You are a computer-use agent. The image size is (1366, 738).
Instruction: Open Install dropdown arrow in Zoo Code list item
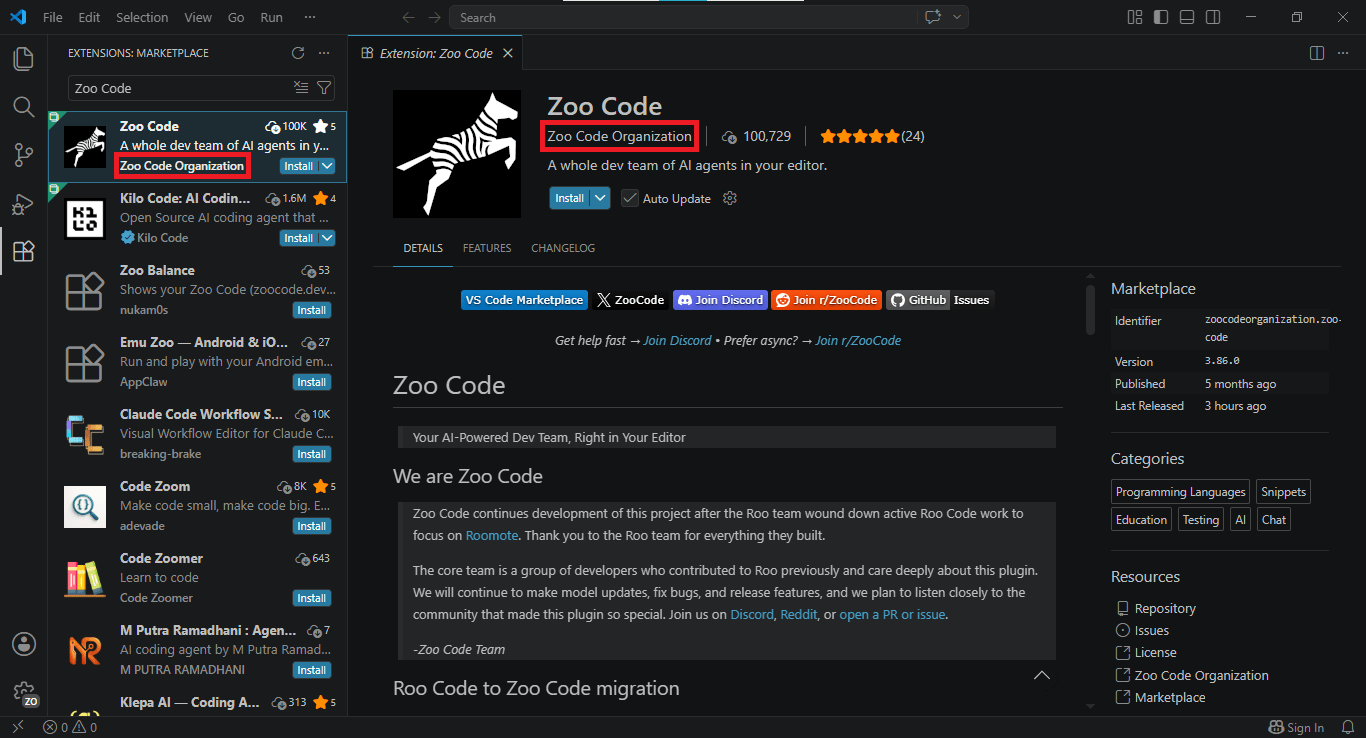tap(326, 166)
